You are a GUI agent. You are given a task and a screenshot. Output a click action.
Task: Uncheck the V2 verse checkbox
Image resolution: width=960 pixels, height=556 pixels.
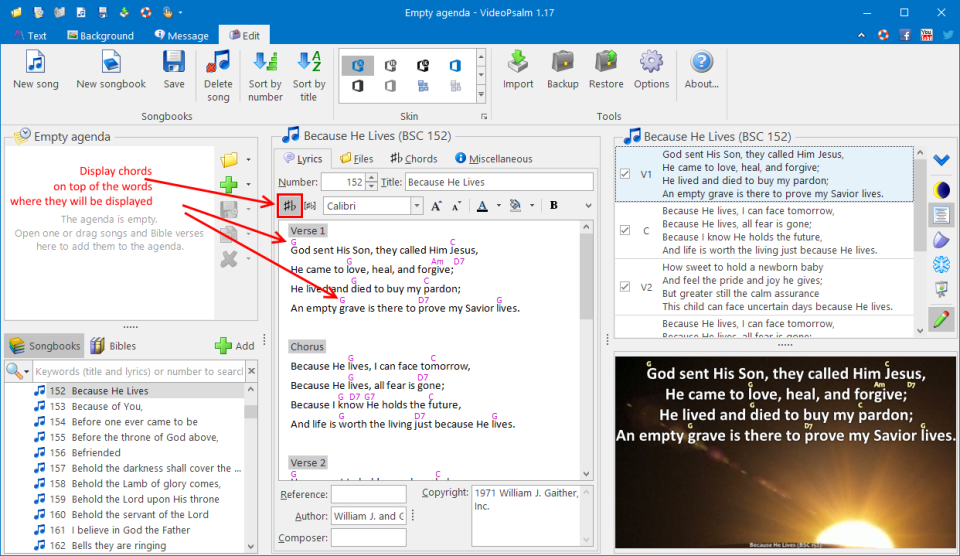pos(625,287)
